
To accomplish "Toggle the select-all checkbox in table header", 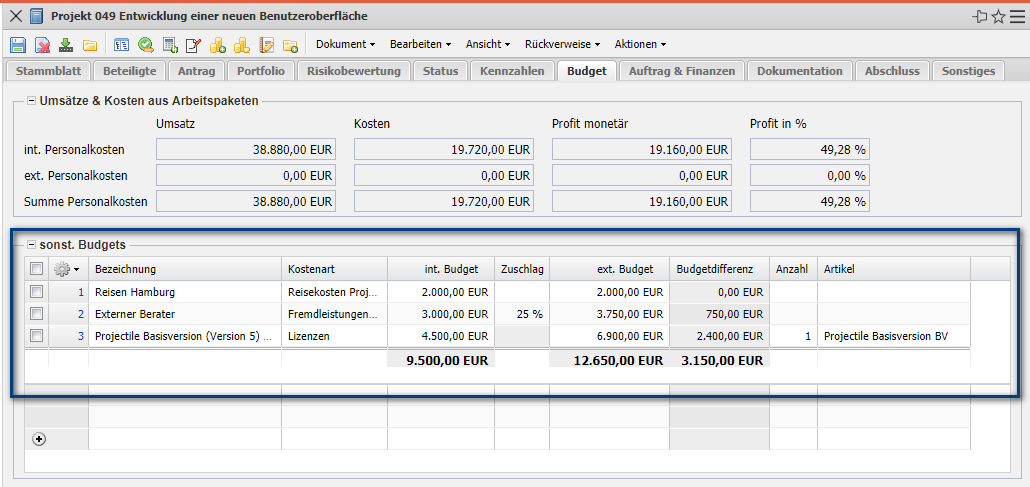I will point(37,269).
